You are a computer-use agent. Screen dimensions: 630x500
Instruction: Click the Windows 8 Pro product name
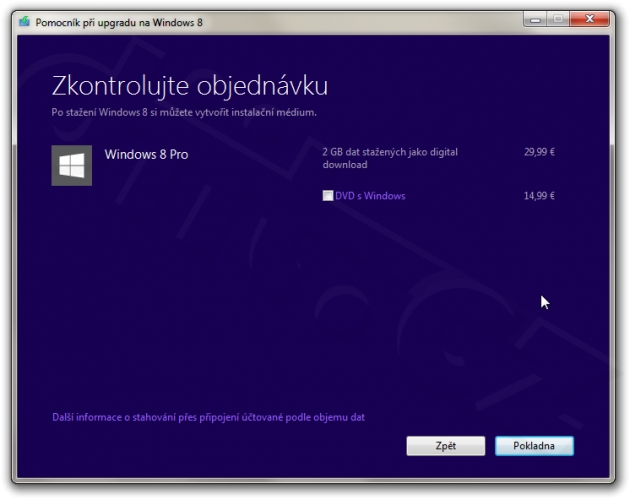pyautogui.click(x=146, y=154)
